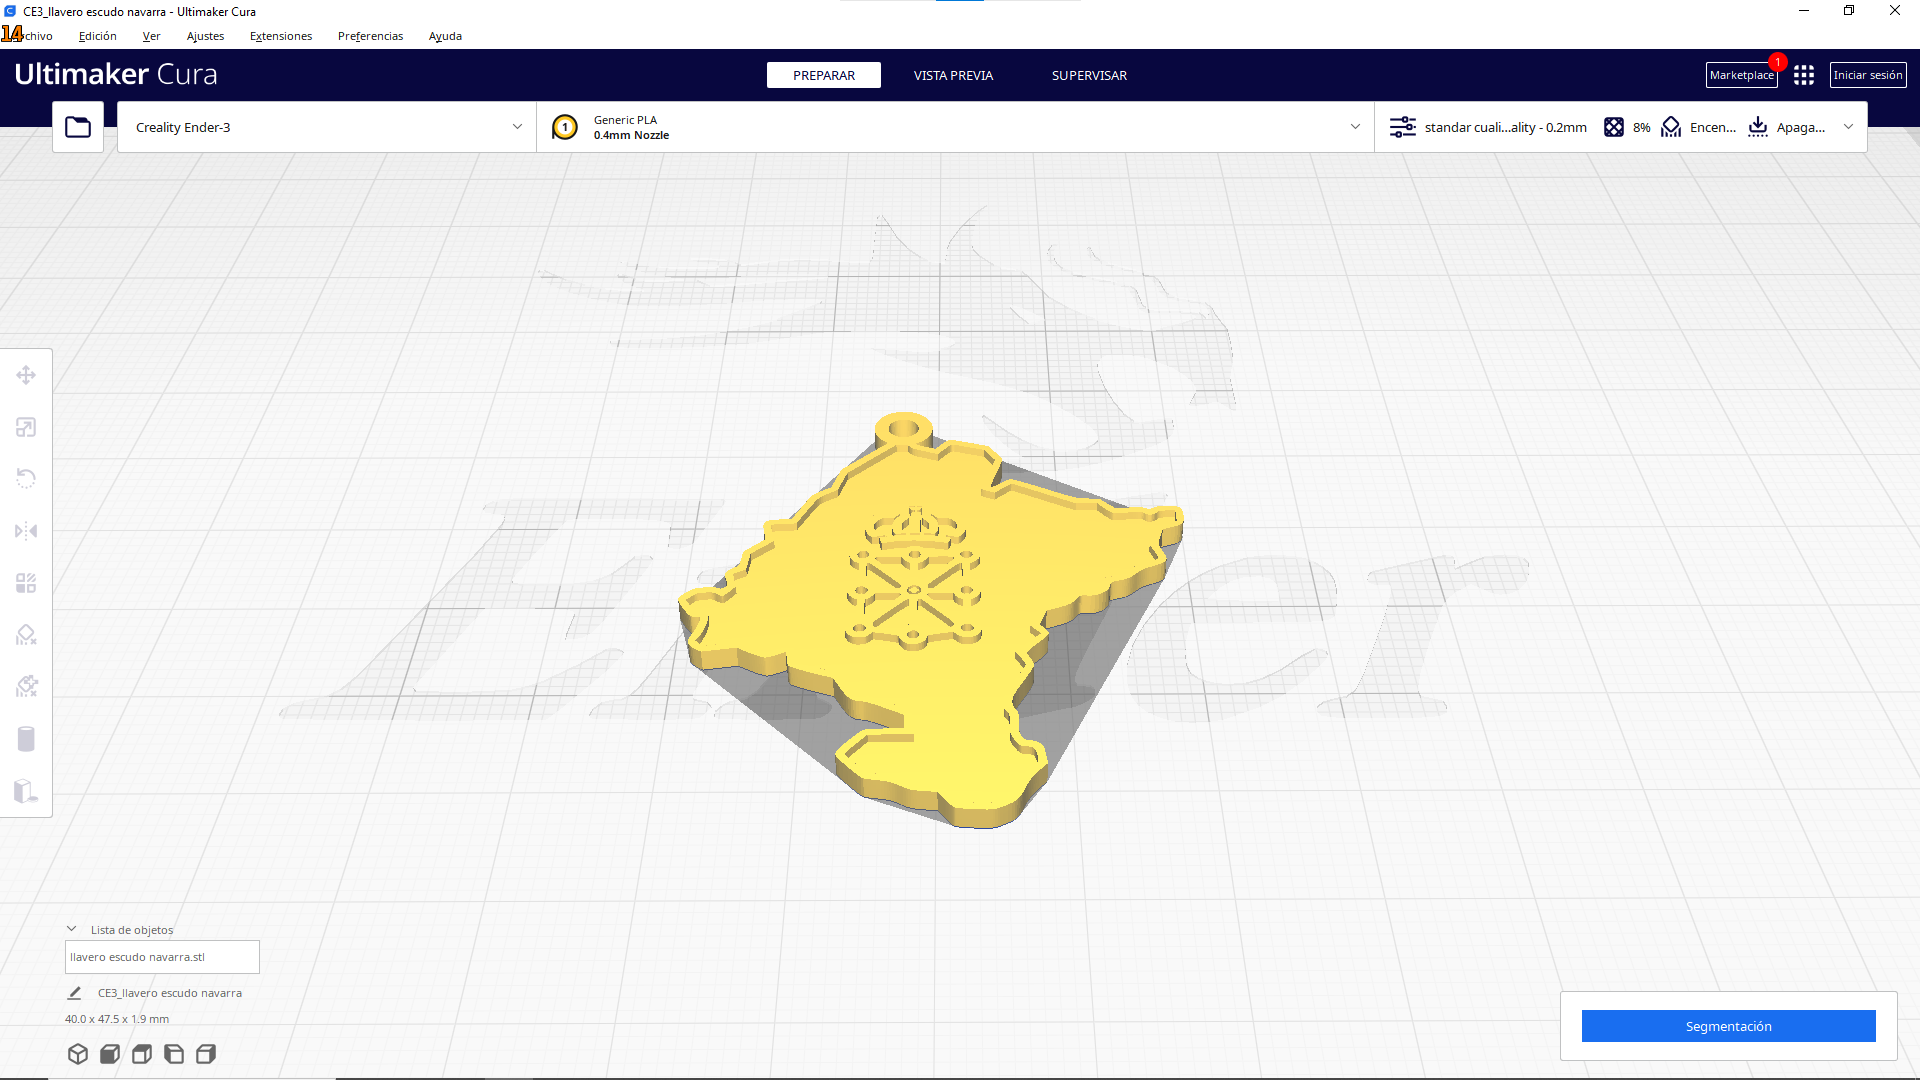Switch to VISTA PREVIA tab
The height and width of the screenshot is (1080, 1920).
tap(953, 75)
